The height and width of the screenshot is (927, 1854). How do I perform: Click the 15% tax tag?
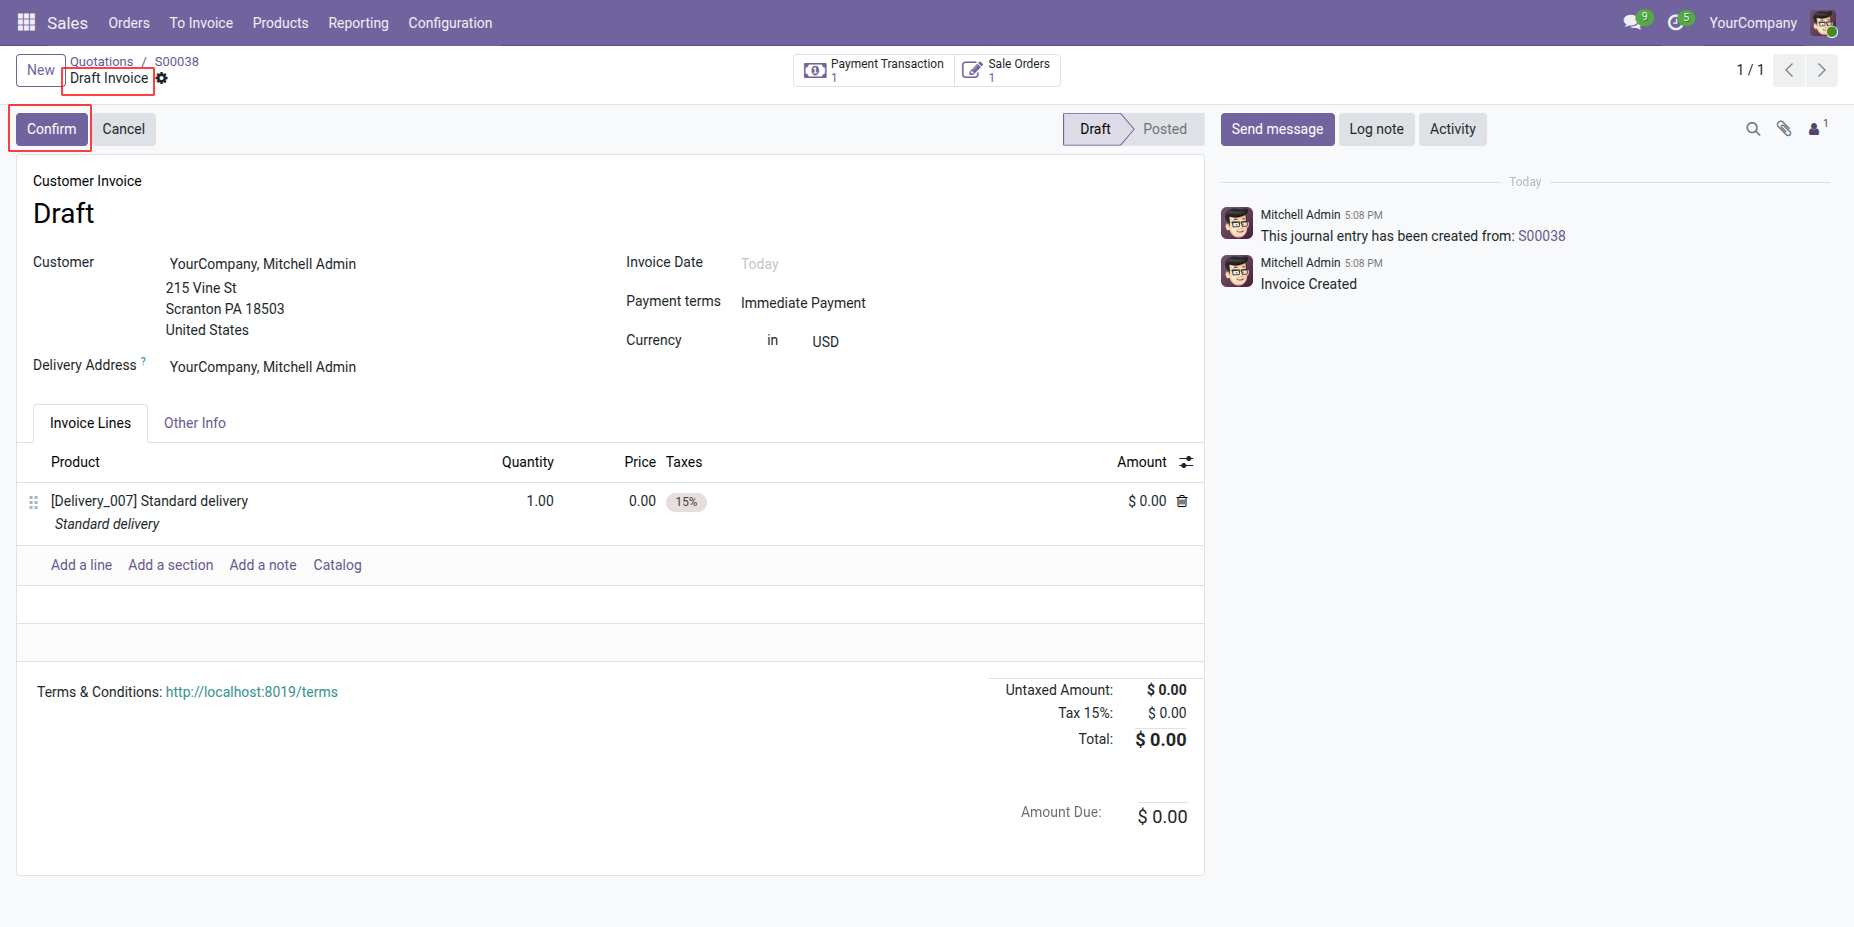(x=686, y=502)
